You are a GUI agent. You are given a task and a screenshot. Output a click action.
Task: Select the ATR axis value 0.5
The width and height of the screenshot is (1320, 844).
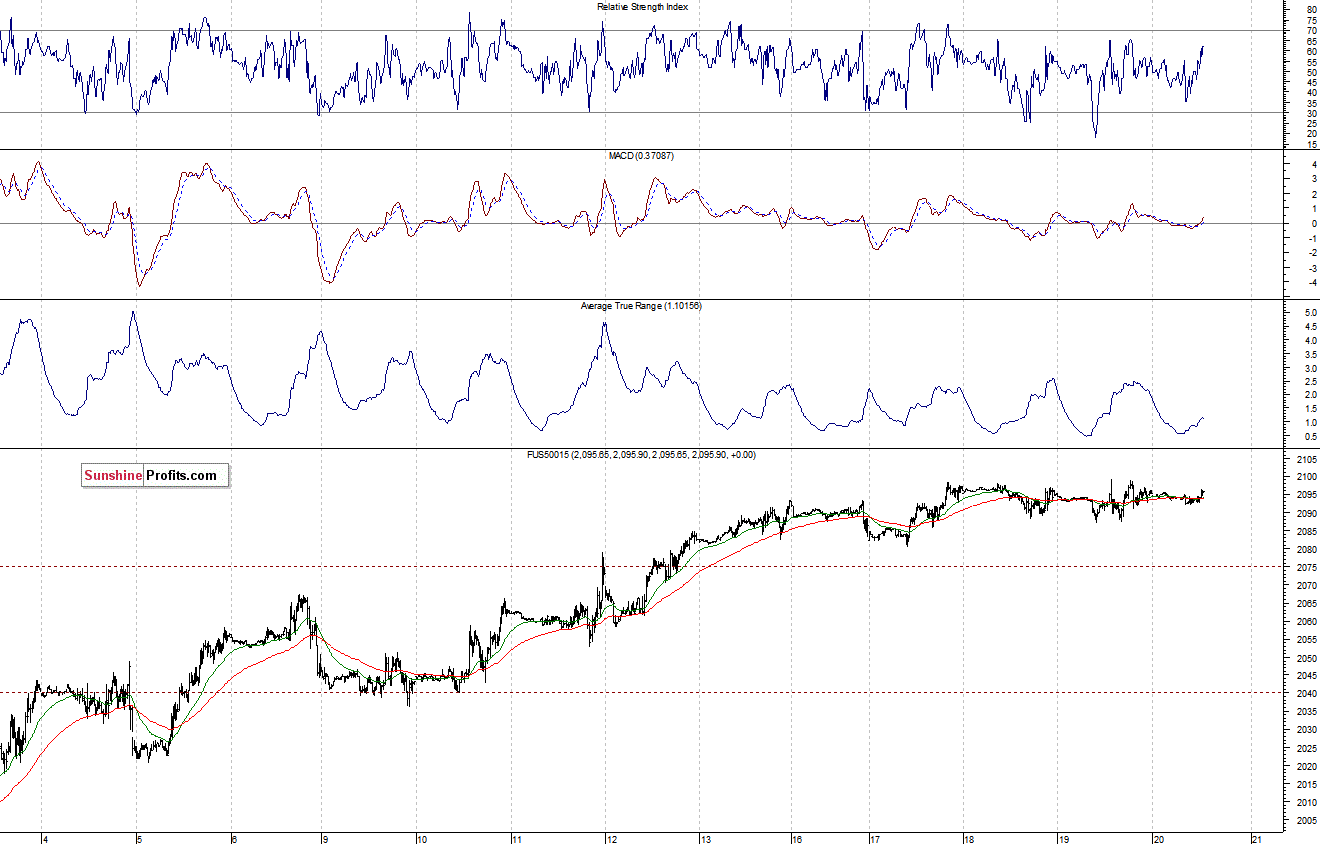(x=1309, y=436)
